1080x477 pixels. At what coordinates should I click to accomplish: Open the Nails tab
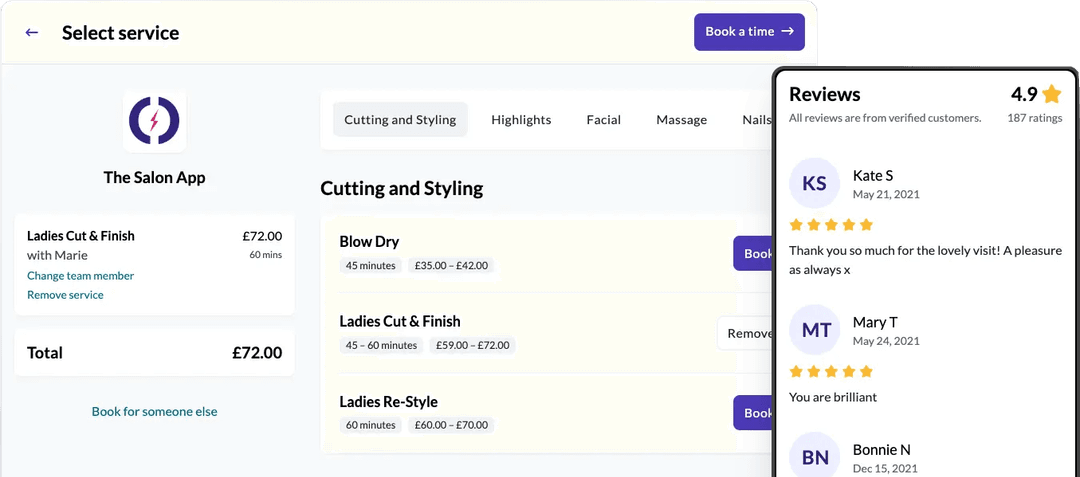coord(757,120)
